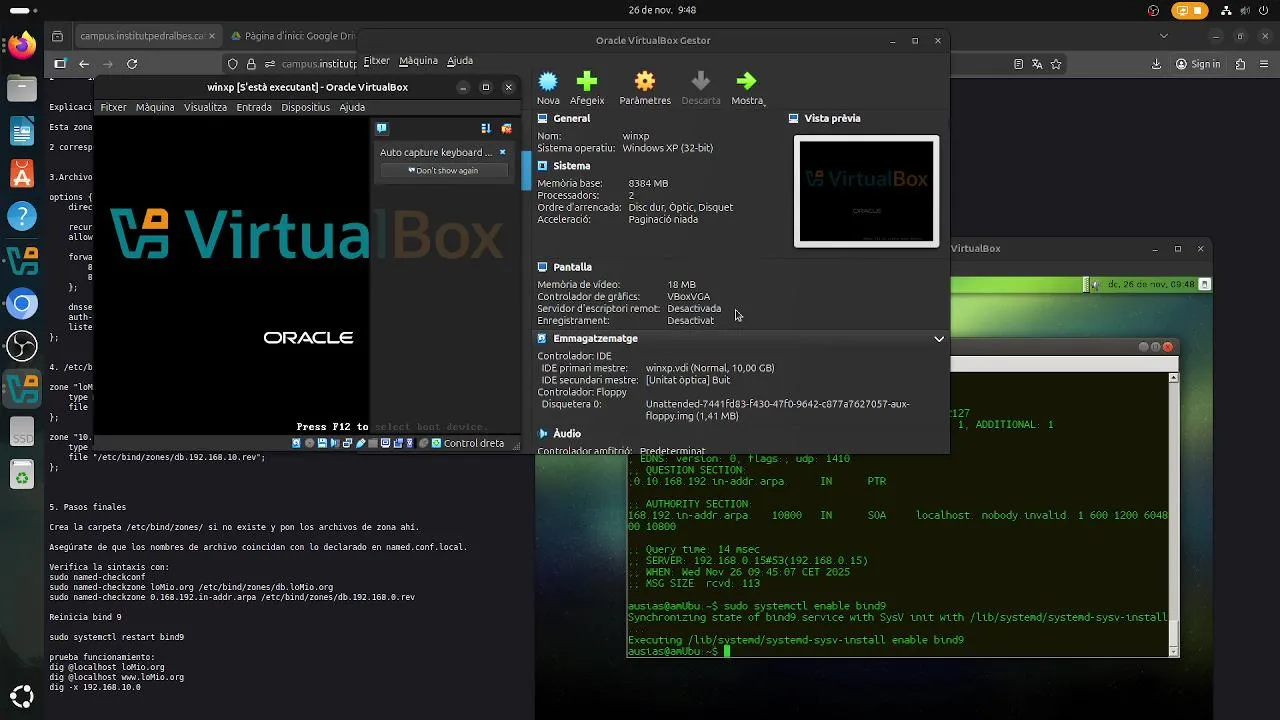Open Firefox downloads icon

1157,64
